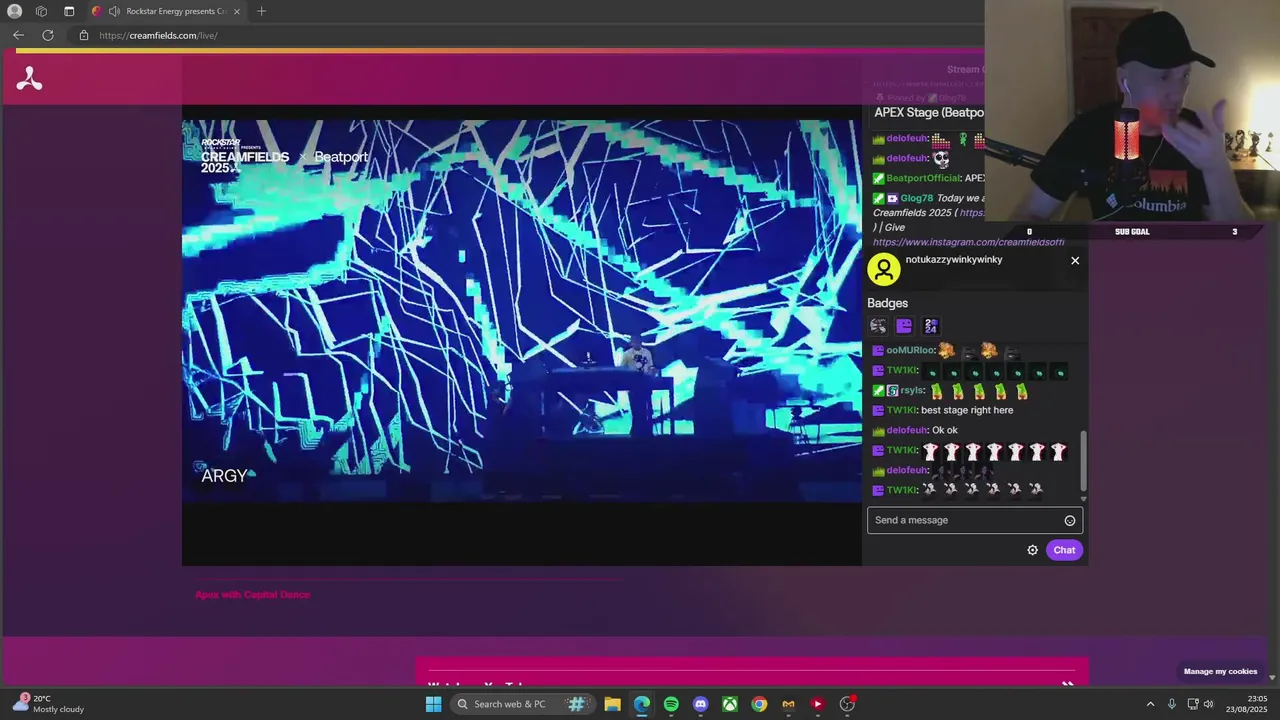The width and height of the screenshot is (1280, 720).
Task: Open volume control in the system tray
Action: [1209, 704]
